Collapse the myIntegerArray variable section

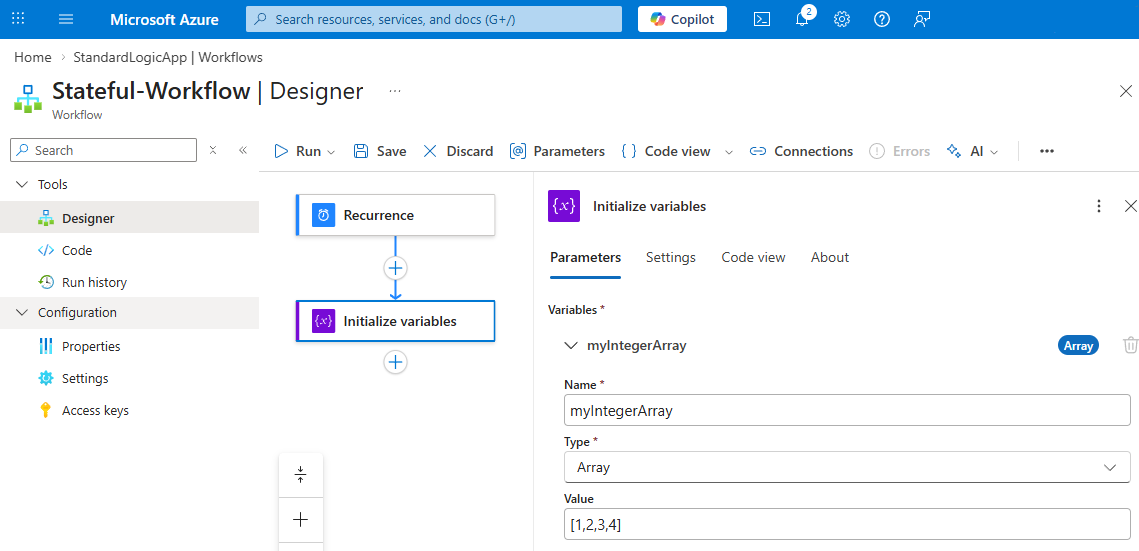[x=572, y=346]
